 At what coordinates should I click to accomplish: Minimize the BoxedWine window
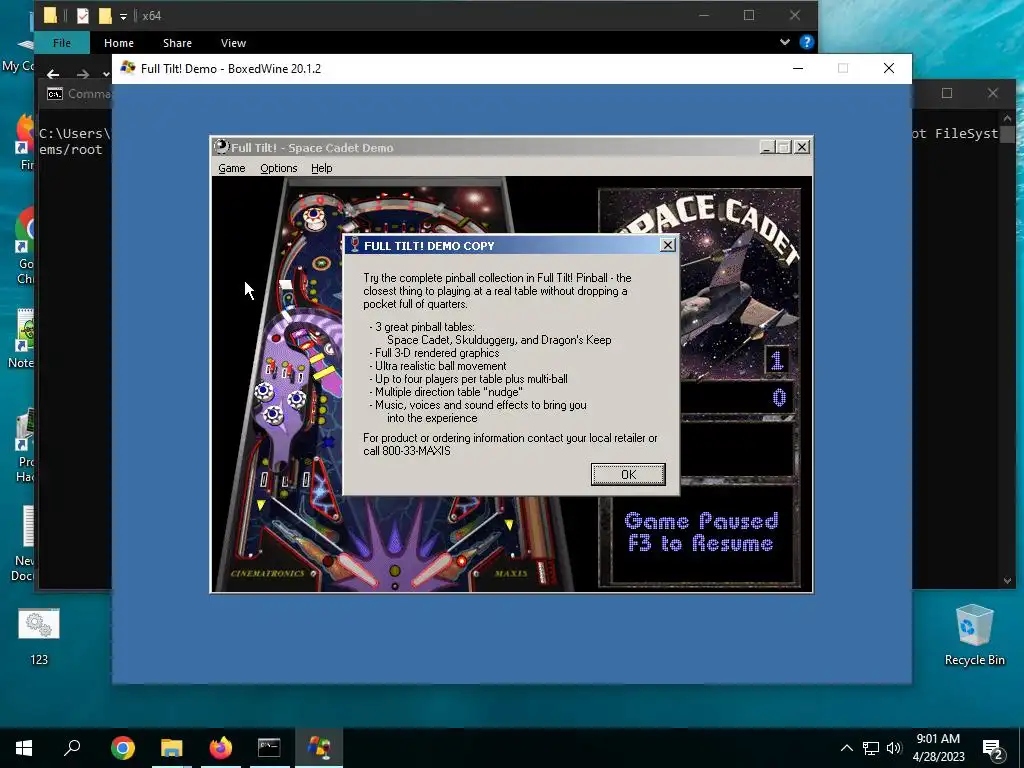797,69
